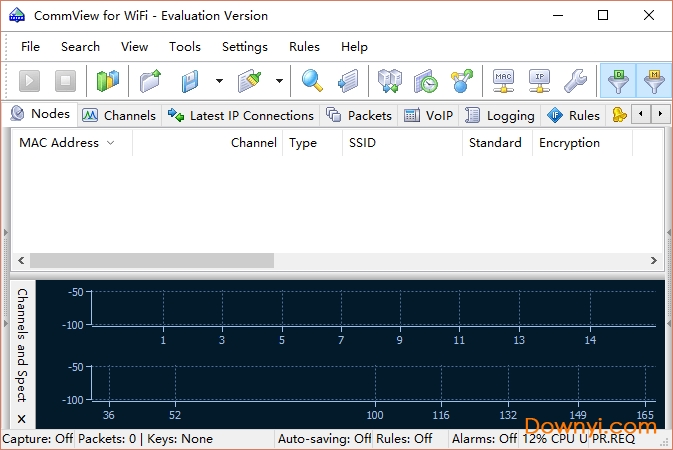Image resolution: width=673 pixels, height=450 pixels.
Task: Switch to the Packets tab
Action: (359, 116)
